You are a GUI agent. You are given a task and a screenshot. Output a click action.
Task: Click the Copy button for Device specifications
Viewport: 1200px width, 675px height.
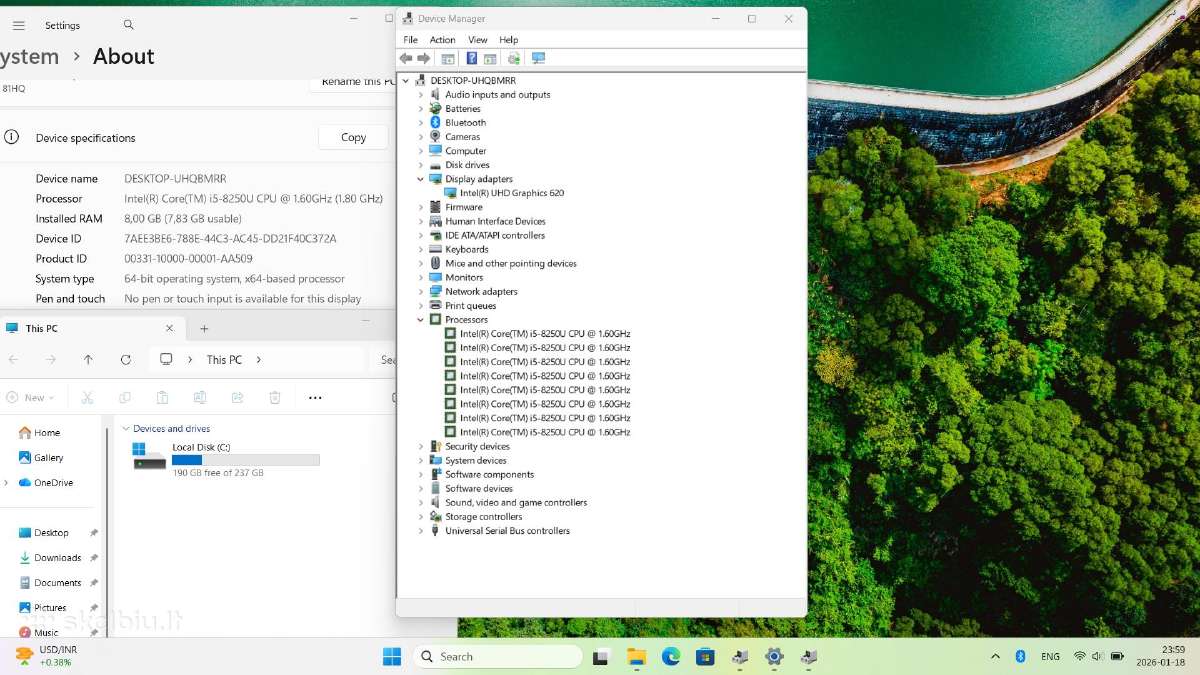point(353,138)
